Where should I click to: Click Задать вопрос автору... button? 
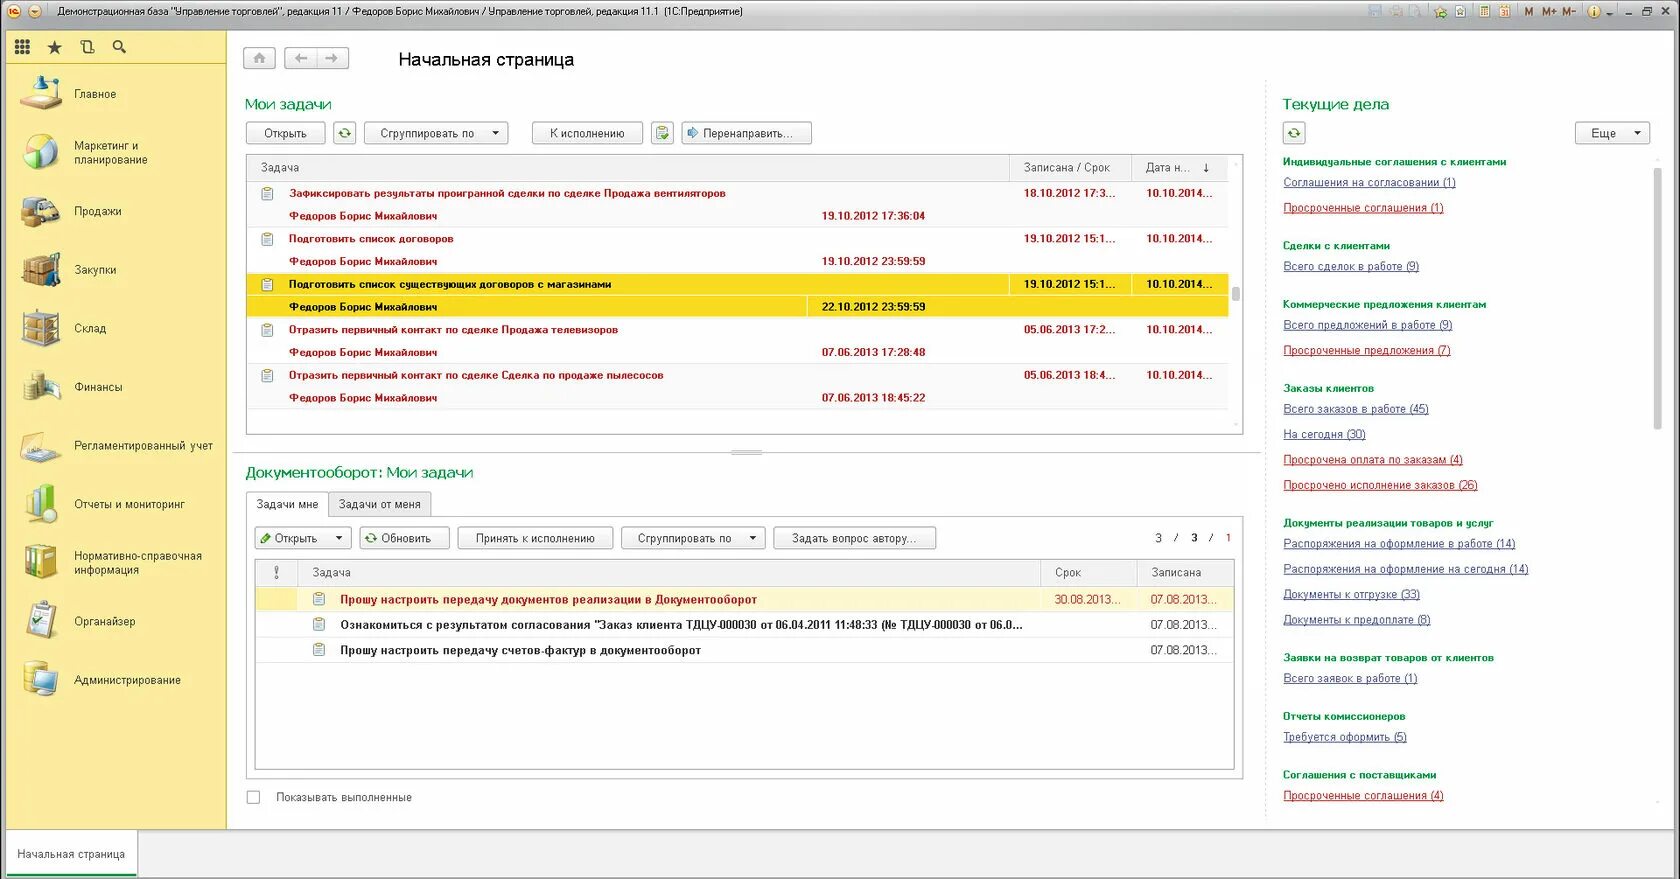tap(855, 538)
